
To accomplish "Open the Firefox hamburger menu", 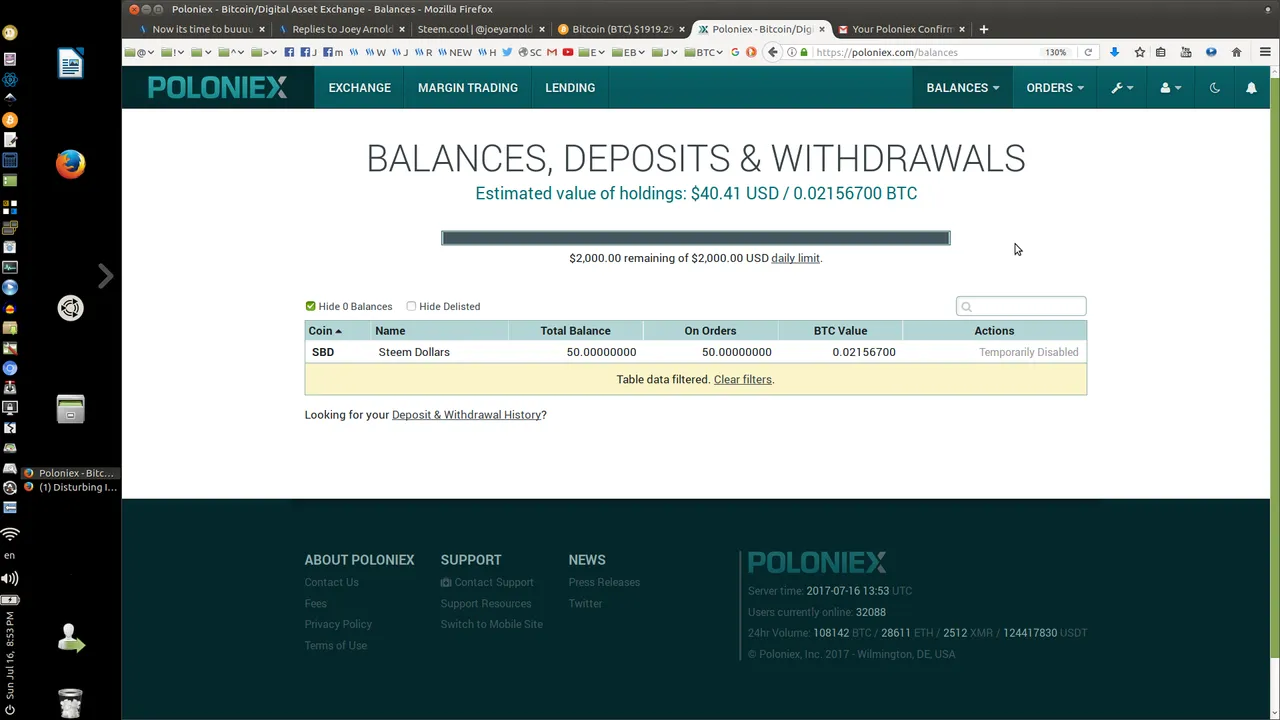I will pos(1265,52).
